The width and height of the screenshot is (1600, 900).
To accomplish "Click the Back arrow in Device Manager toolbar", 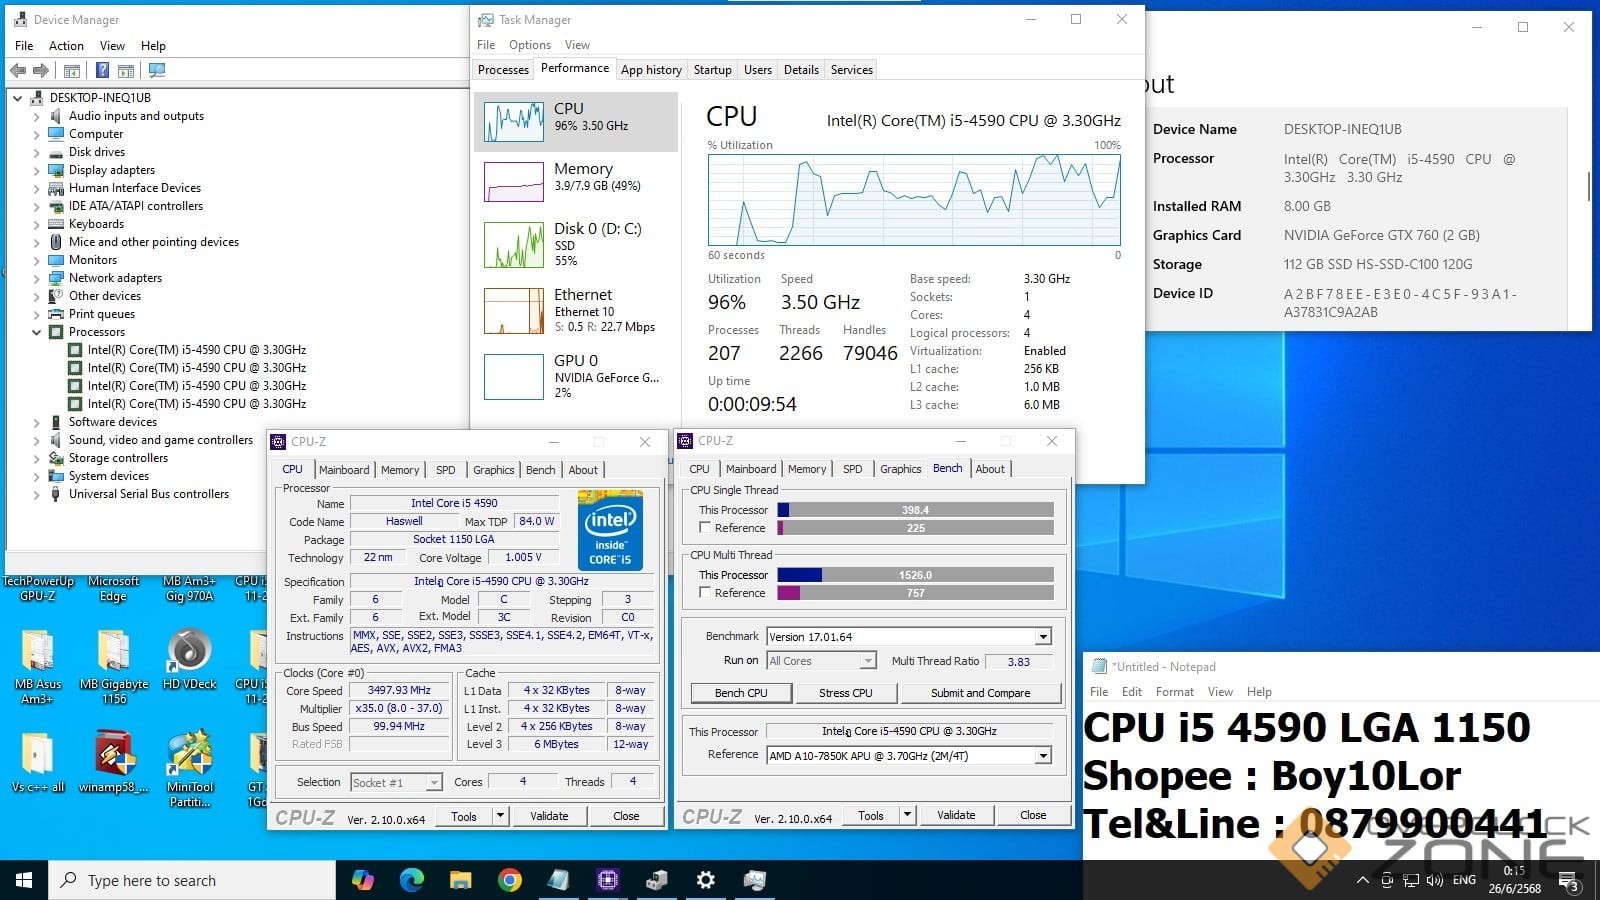I will tap(18, 70).
